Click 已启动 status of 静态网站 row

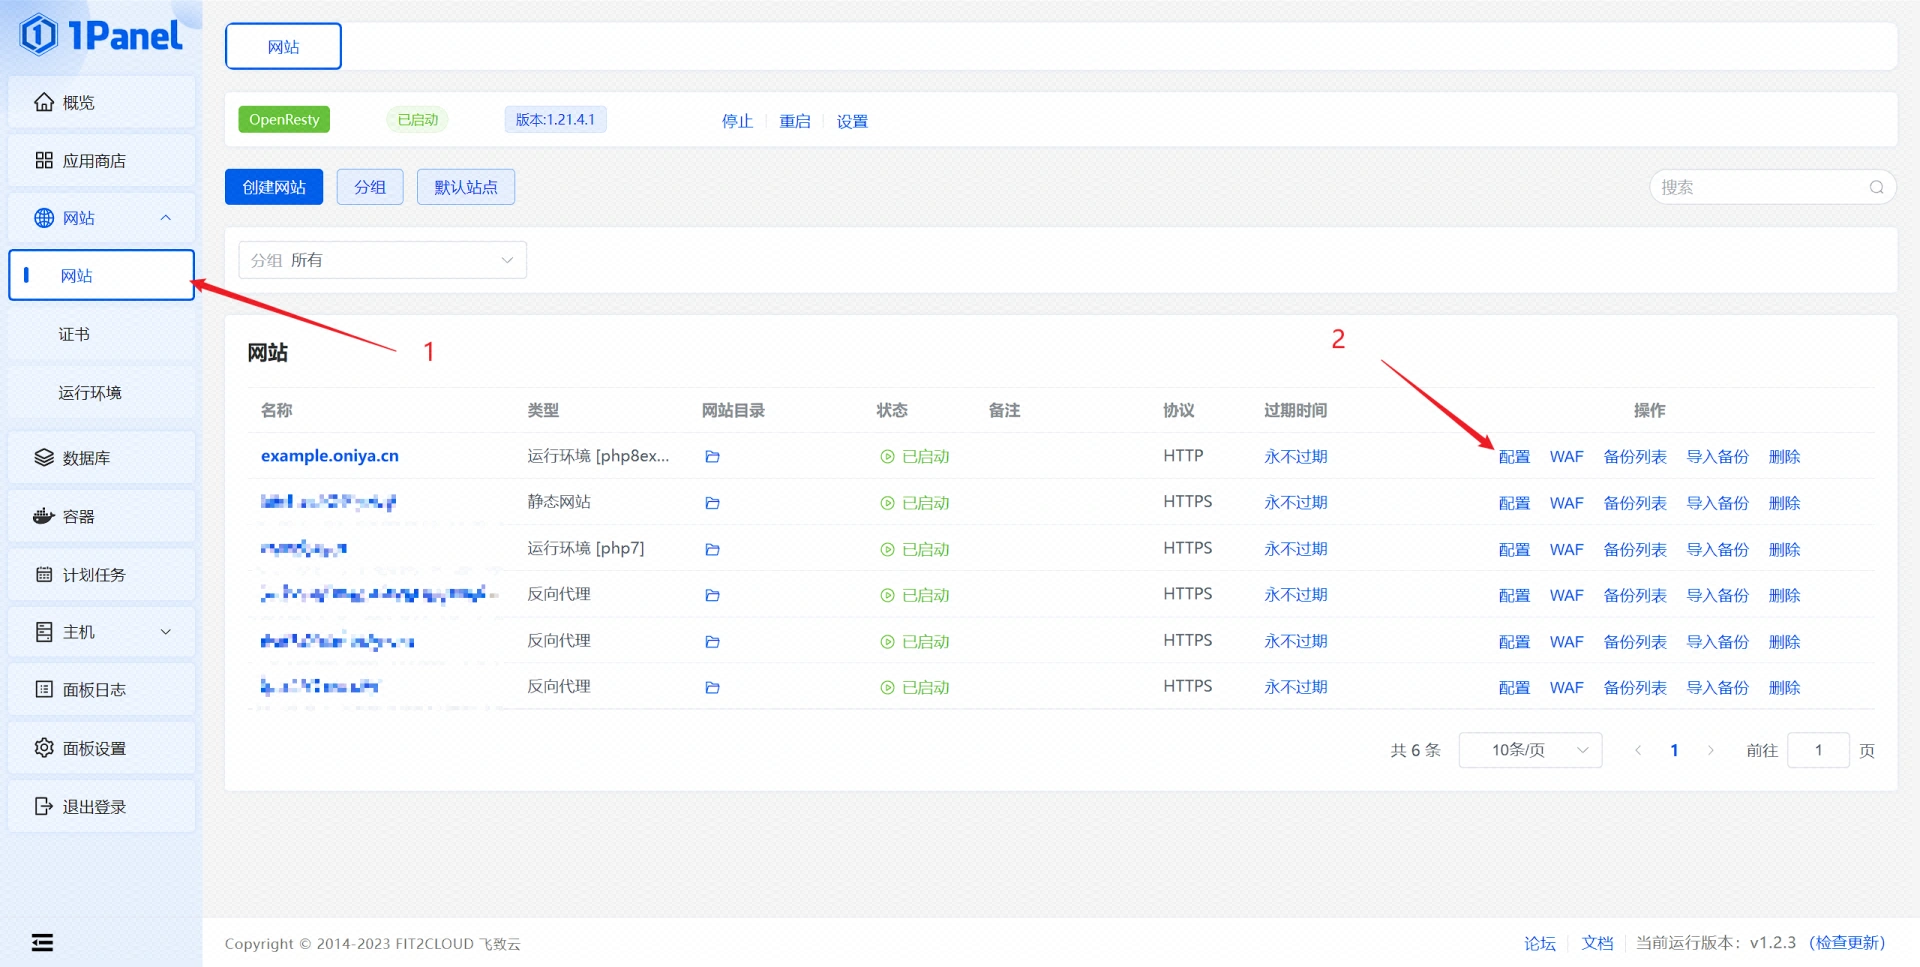[x=915, y=503]
